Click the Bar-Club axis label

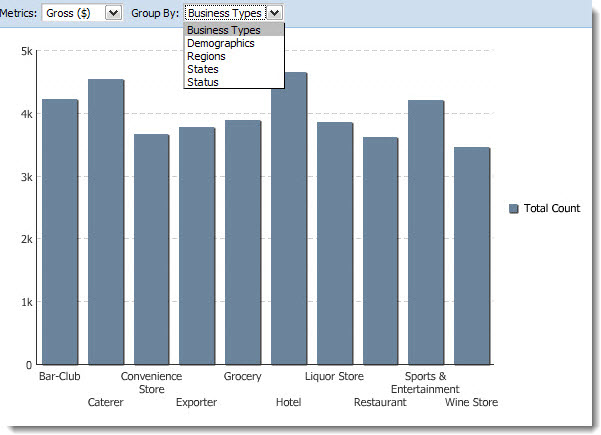[x=60, y=376]
